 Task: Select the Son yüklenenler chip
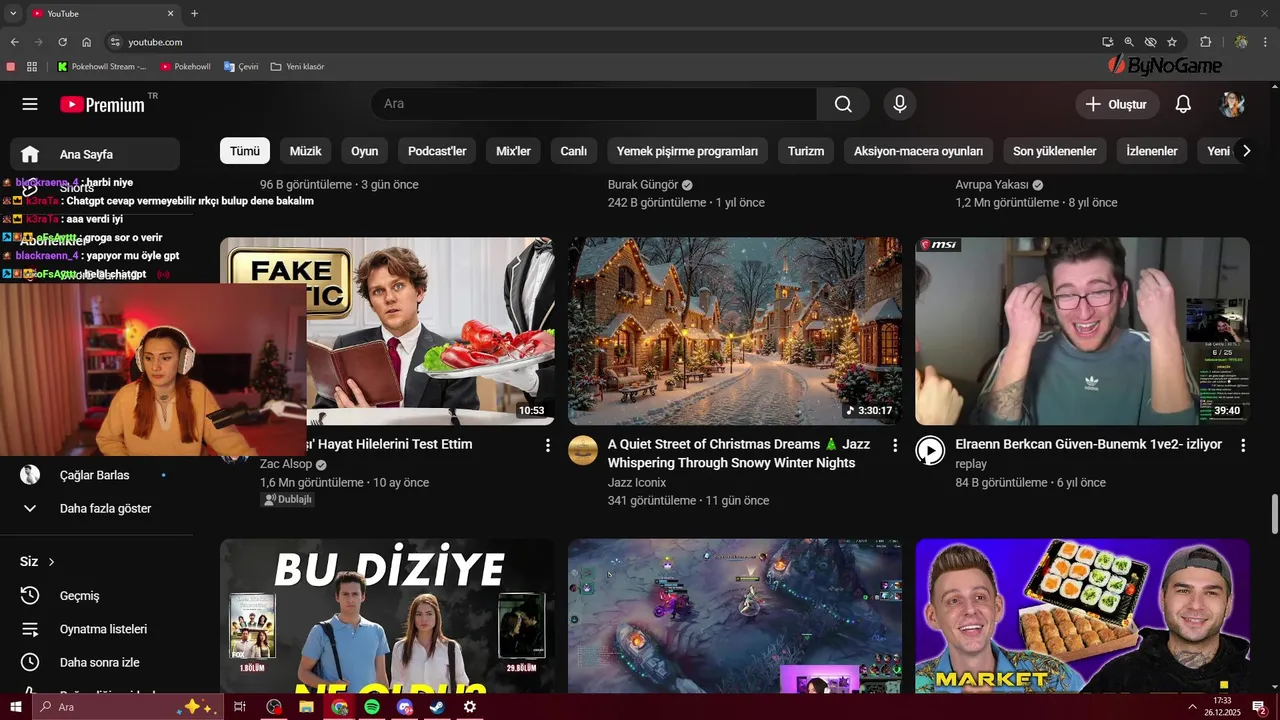point(1055,151)
